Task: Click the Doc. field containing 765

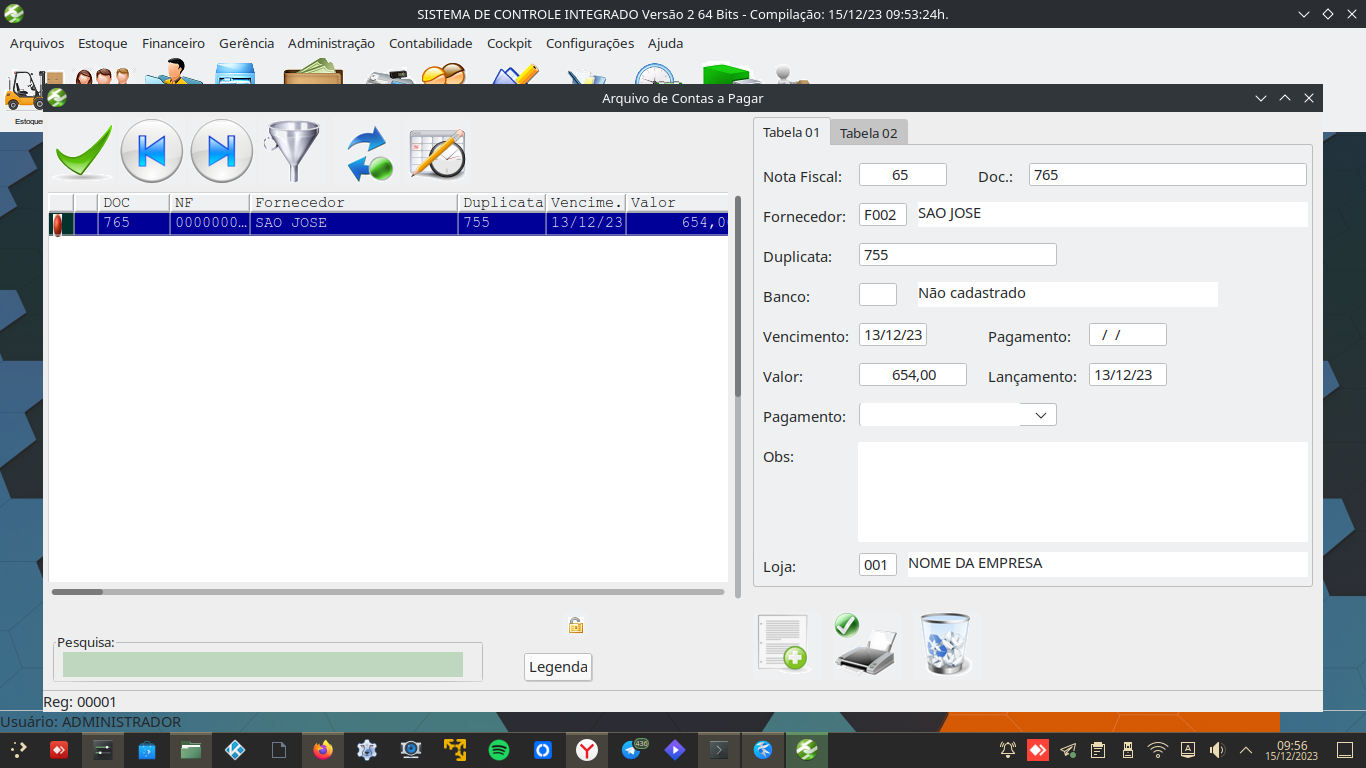Action: 1167,175
